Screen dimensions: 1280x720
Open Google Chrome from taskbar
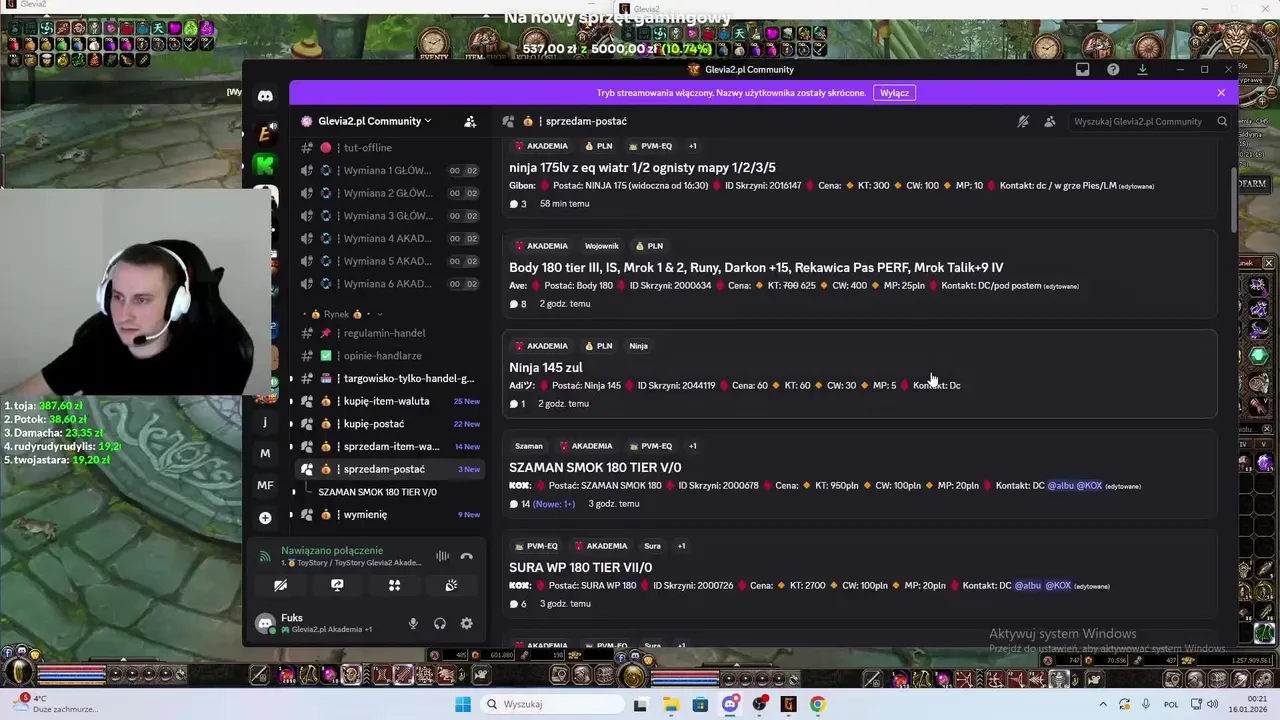(818, 704)
